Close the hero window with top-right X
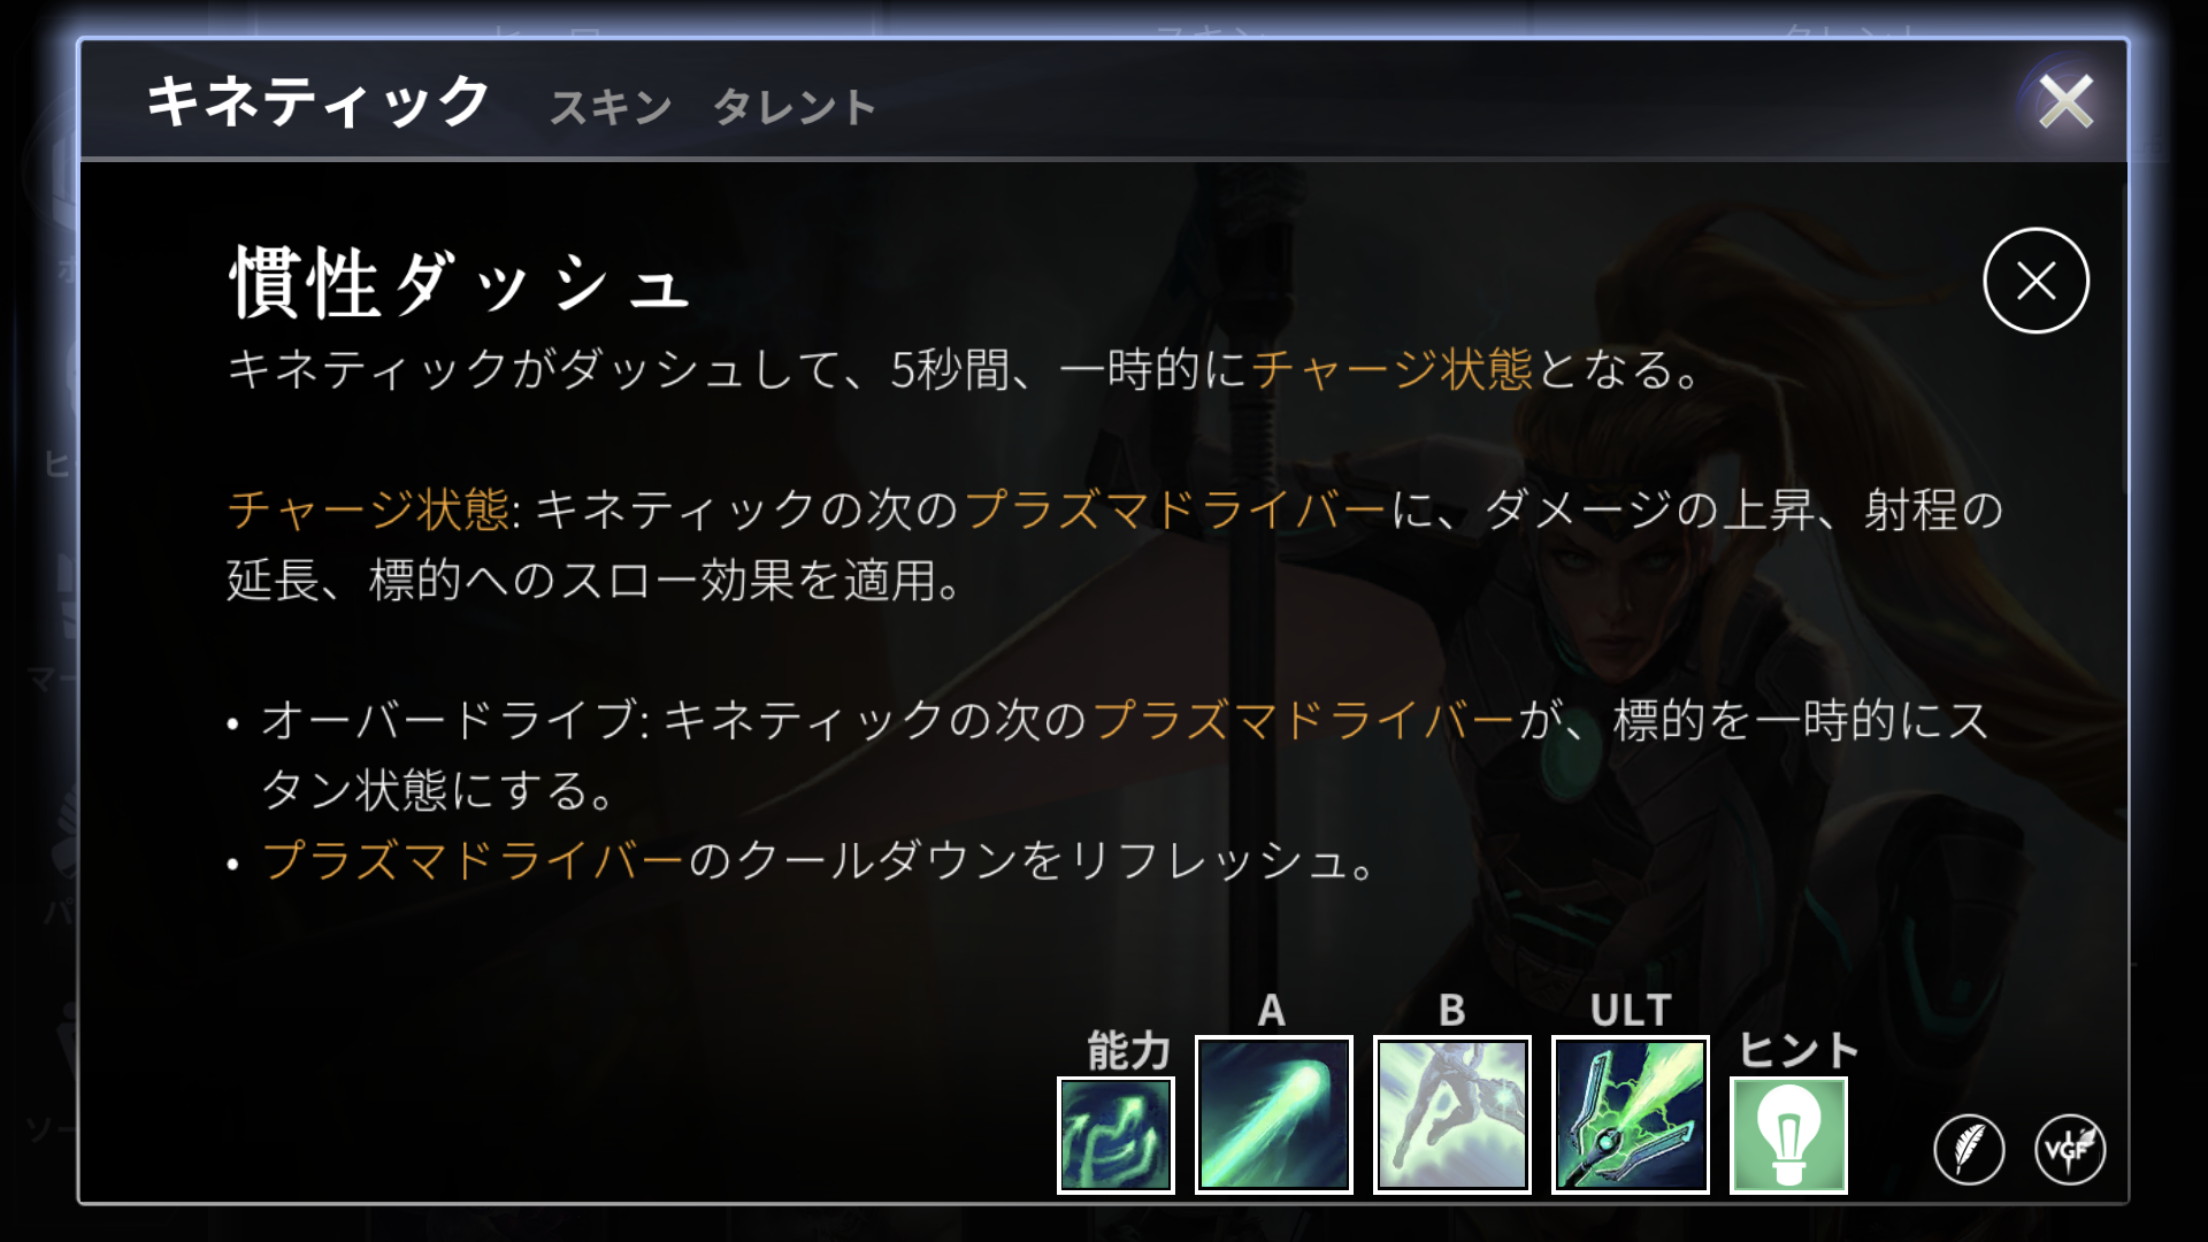Image resolution: width=2208 pixels, height=1242 pixels. [x=2065, y=102]
